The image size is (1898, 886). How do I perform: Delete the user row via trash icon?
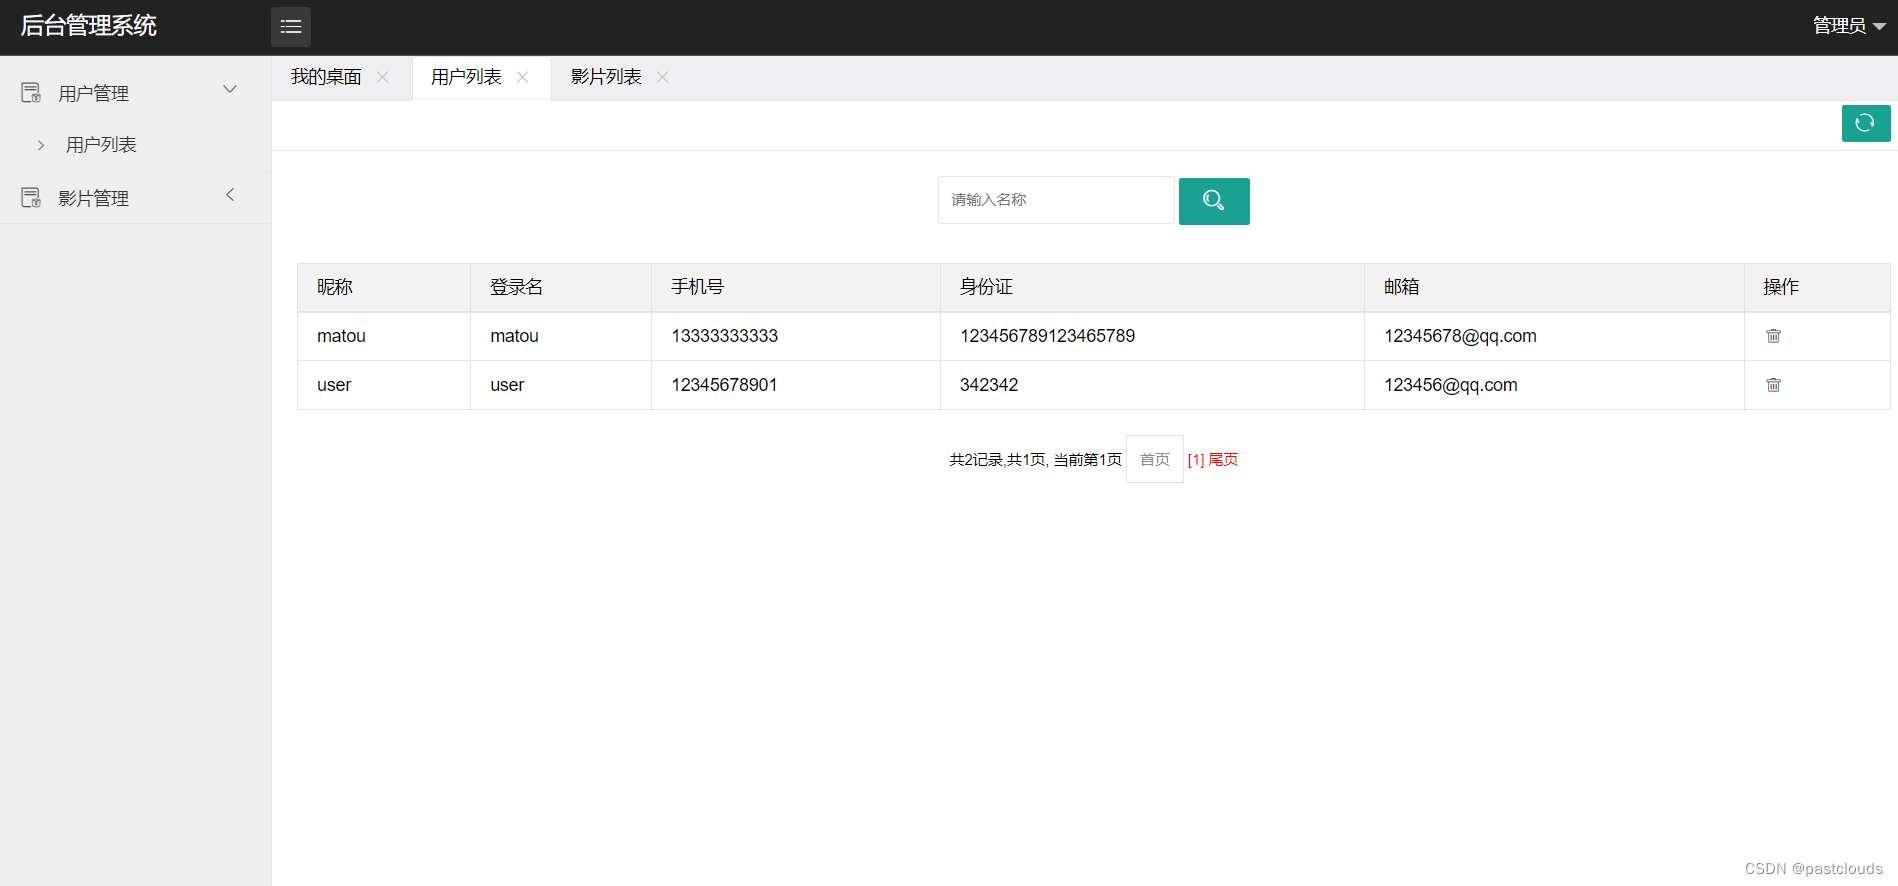coord(1773,385)
